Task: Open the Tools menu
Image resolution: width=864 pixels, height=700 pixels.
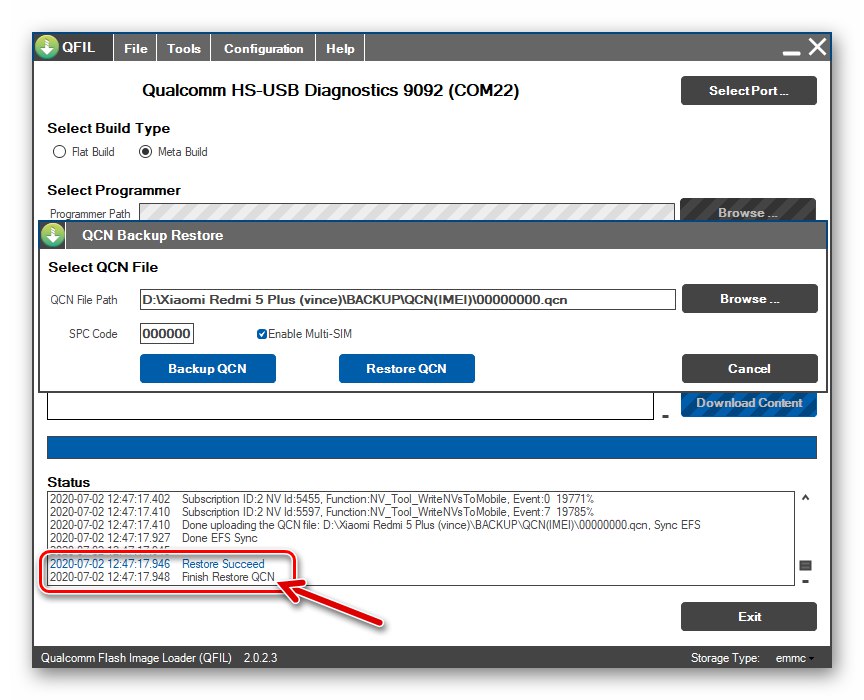Action: [x=184, y=49]
